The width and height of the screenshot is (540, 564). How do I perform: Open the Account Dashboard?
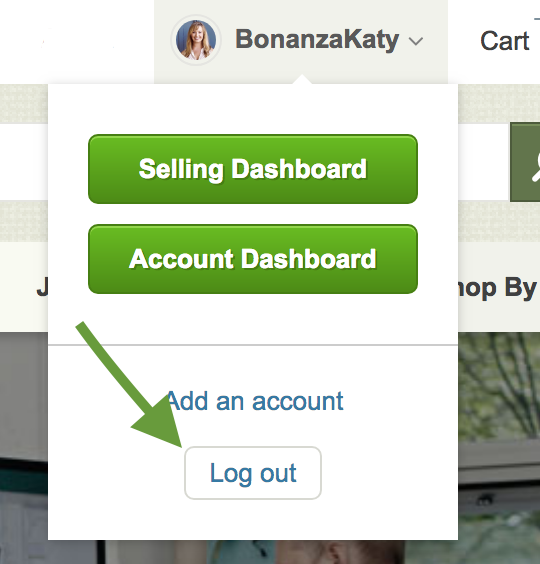pyautogui.click(x=253, y=259)
